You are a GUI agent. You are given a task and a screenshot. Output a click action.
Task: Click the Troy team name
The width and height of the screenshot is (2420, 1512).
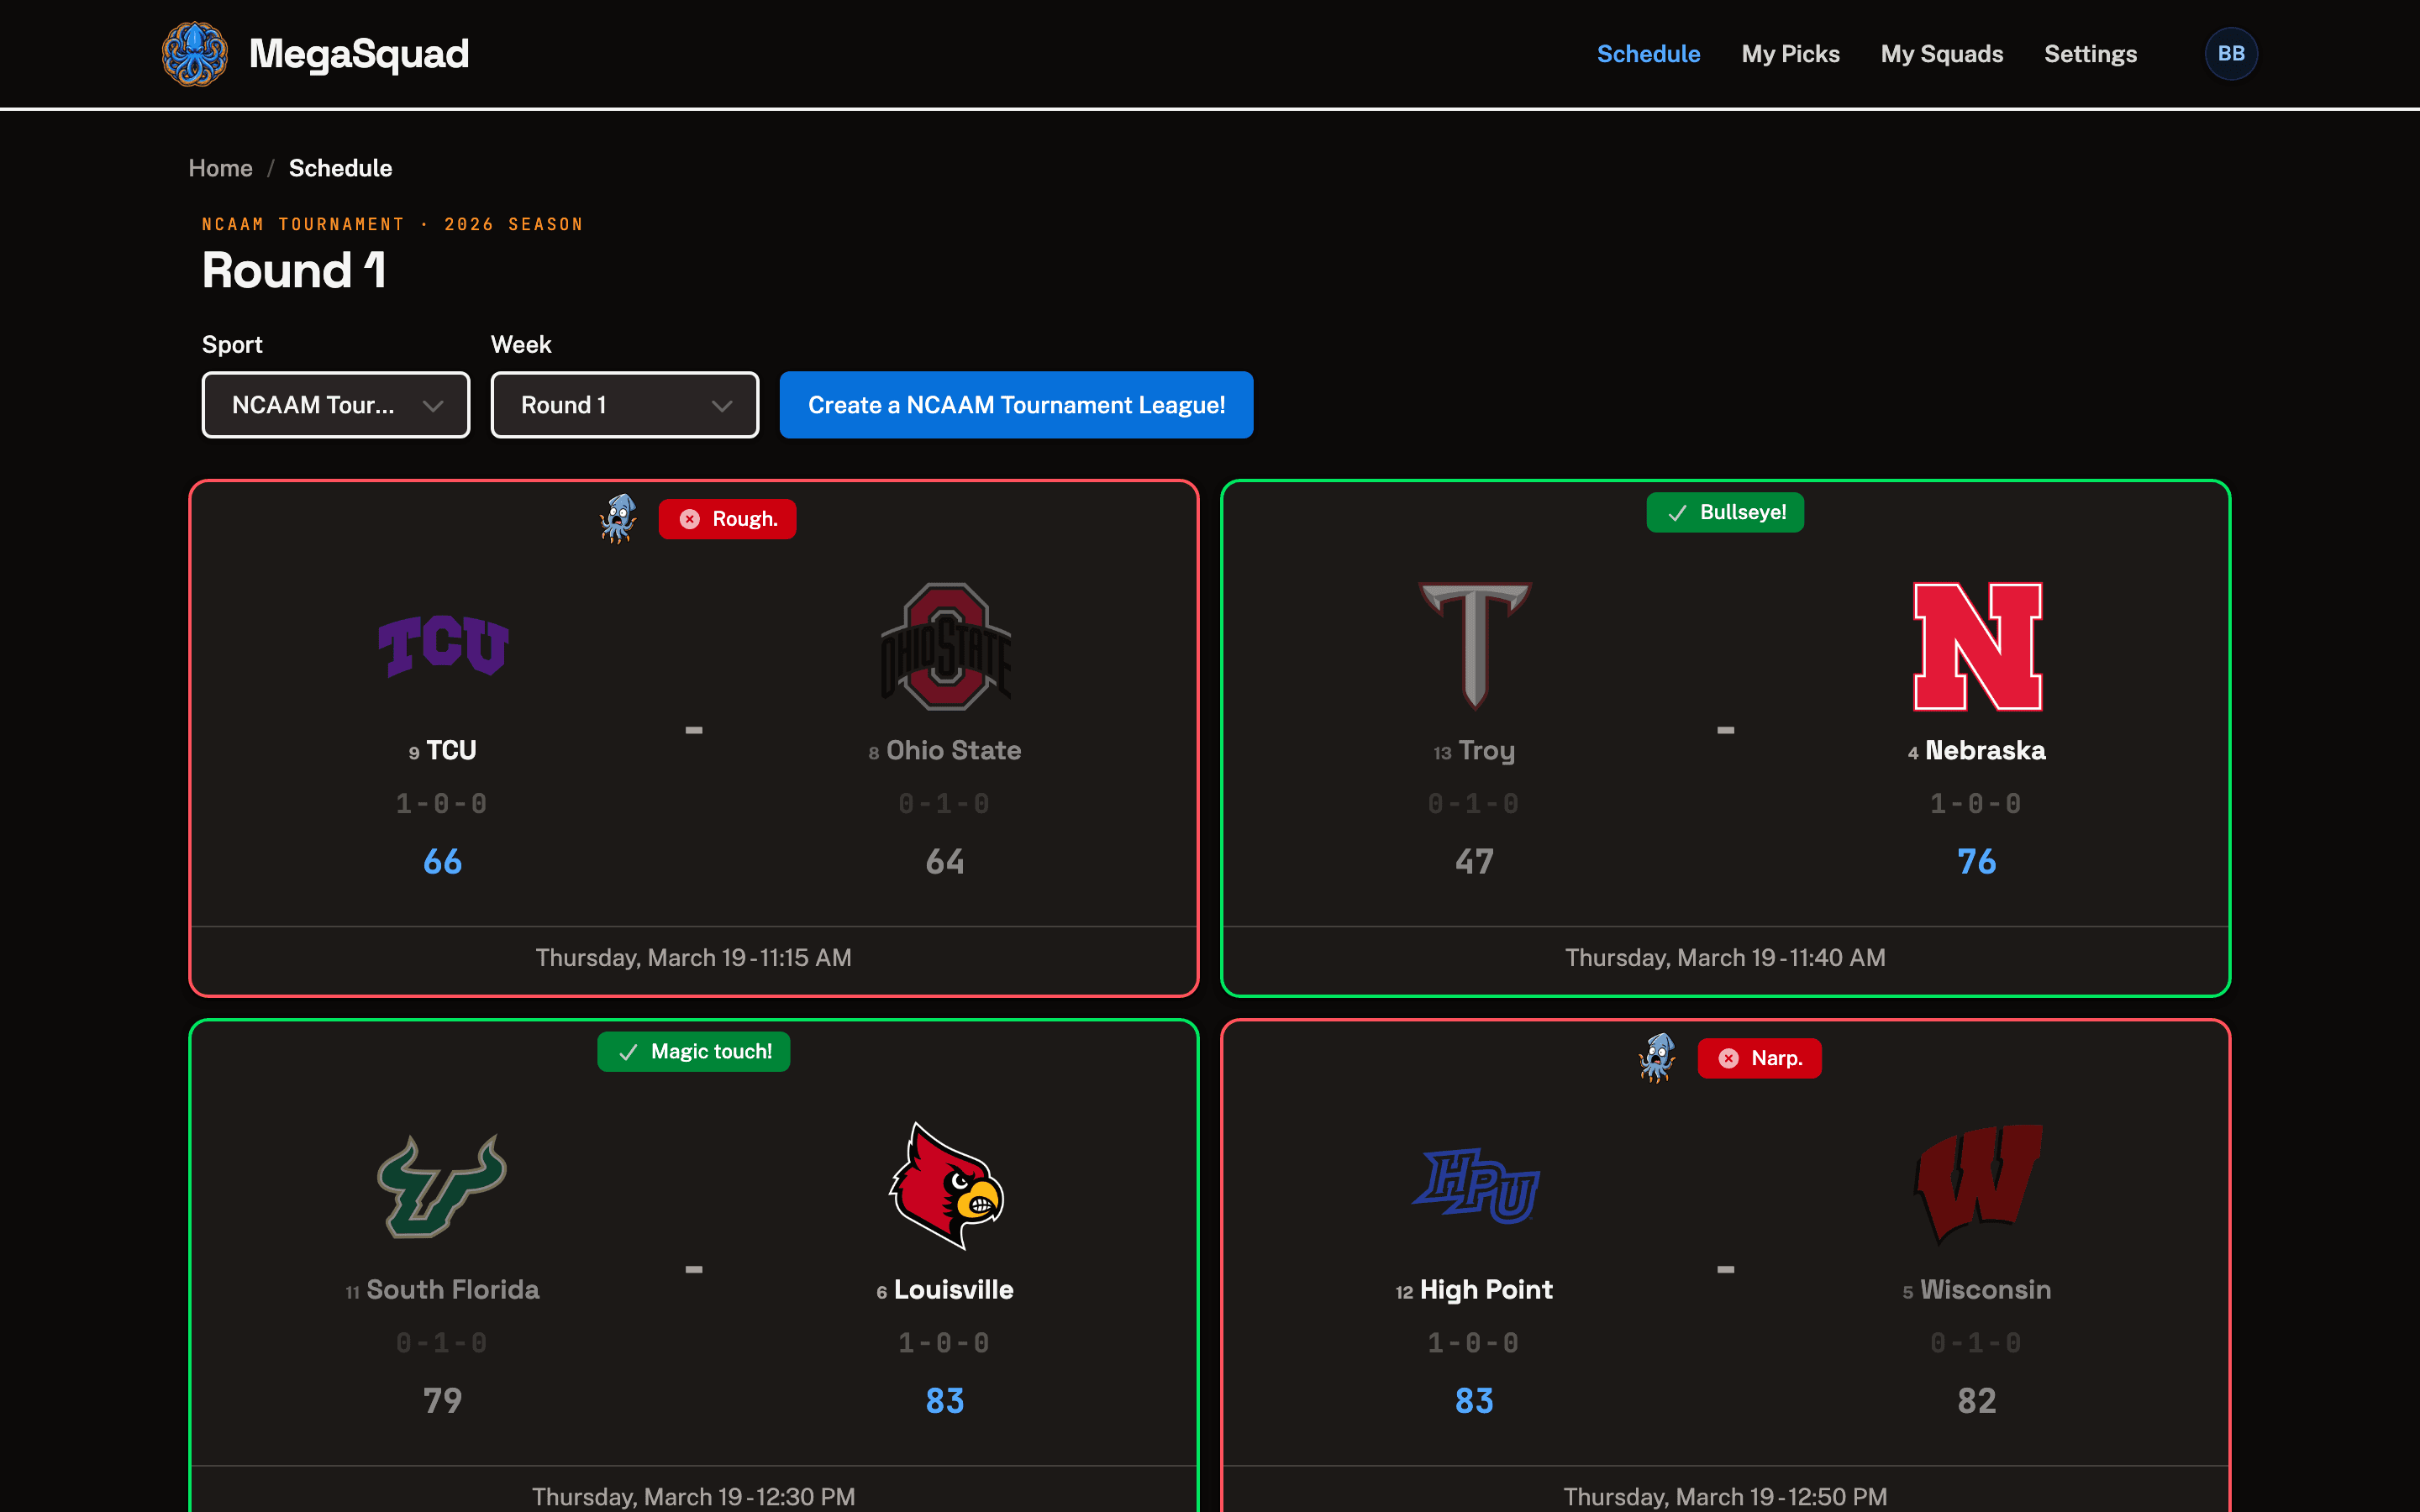1486,750
